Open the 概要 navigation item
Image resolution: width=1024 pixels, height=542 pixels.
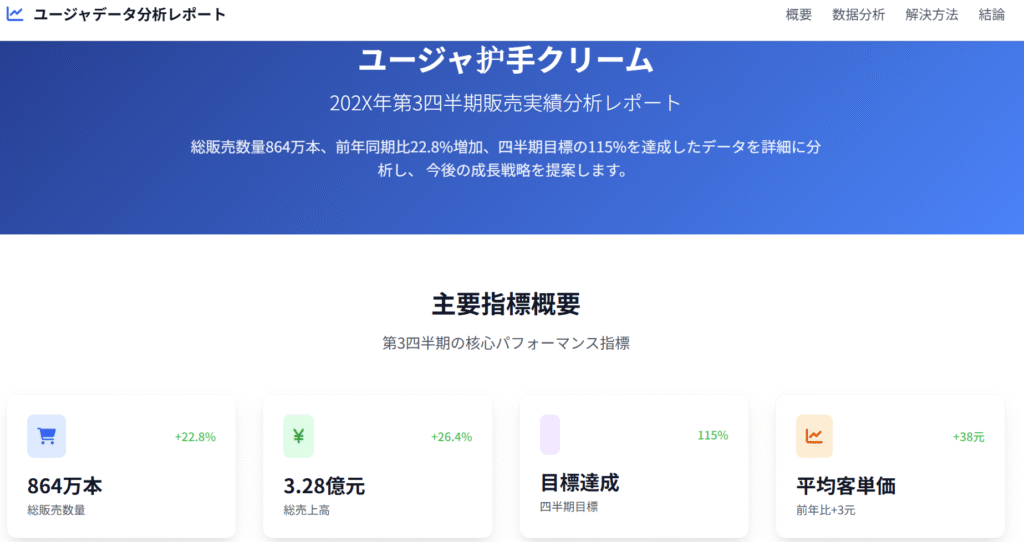(799, 15)
